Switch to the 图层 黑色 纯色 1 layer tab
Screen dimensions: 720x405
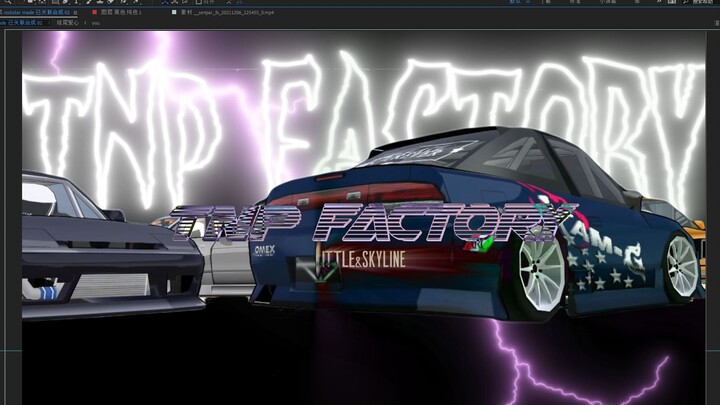click(121, 12)
